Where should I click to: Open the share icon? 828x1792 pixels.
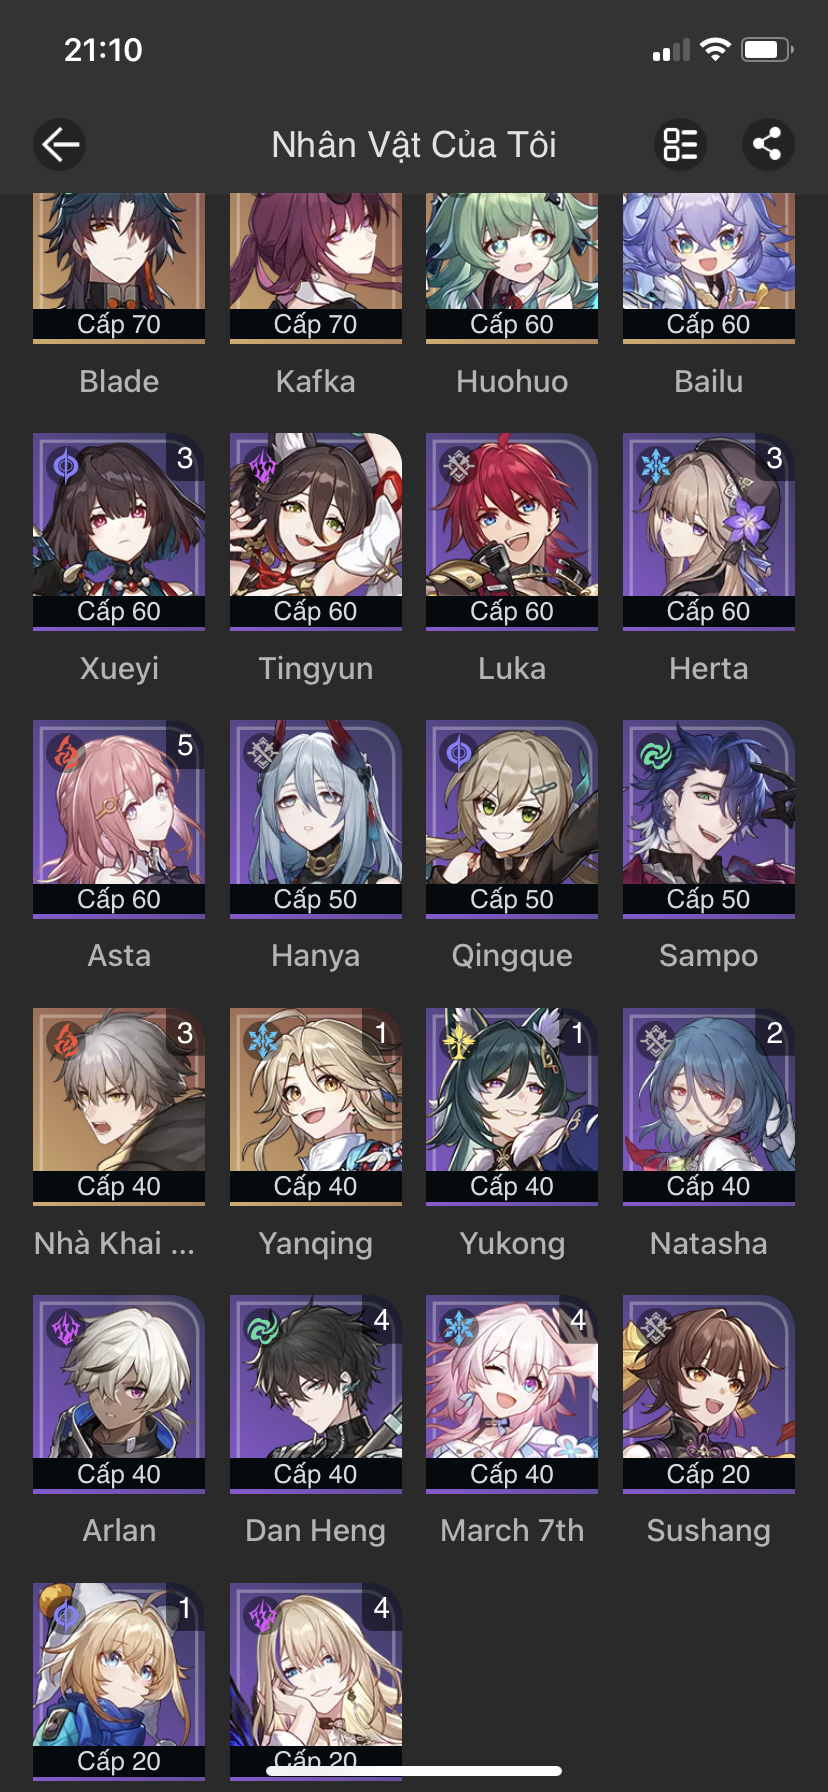pos(768,144)
